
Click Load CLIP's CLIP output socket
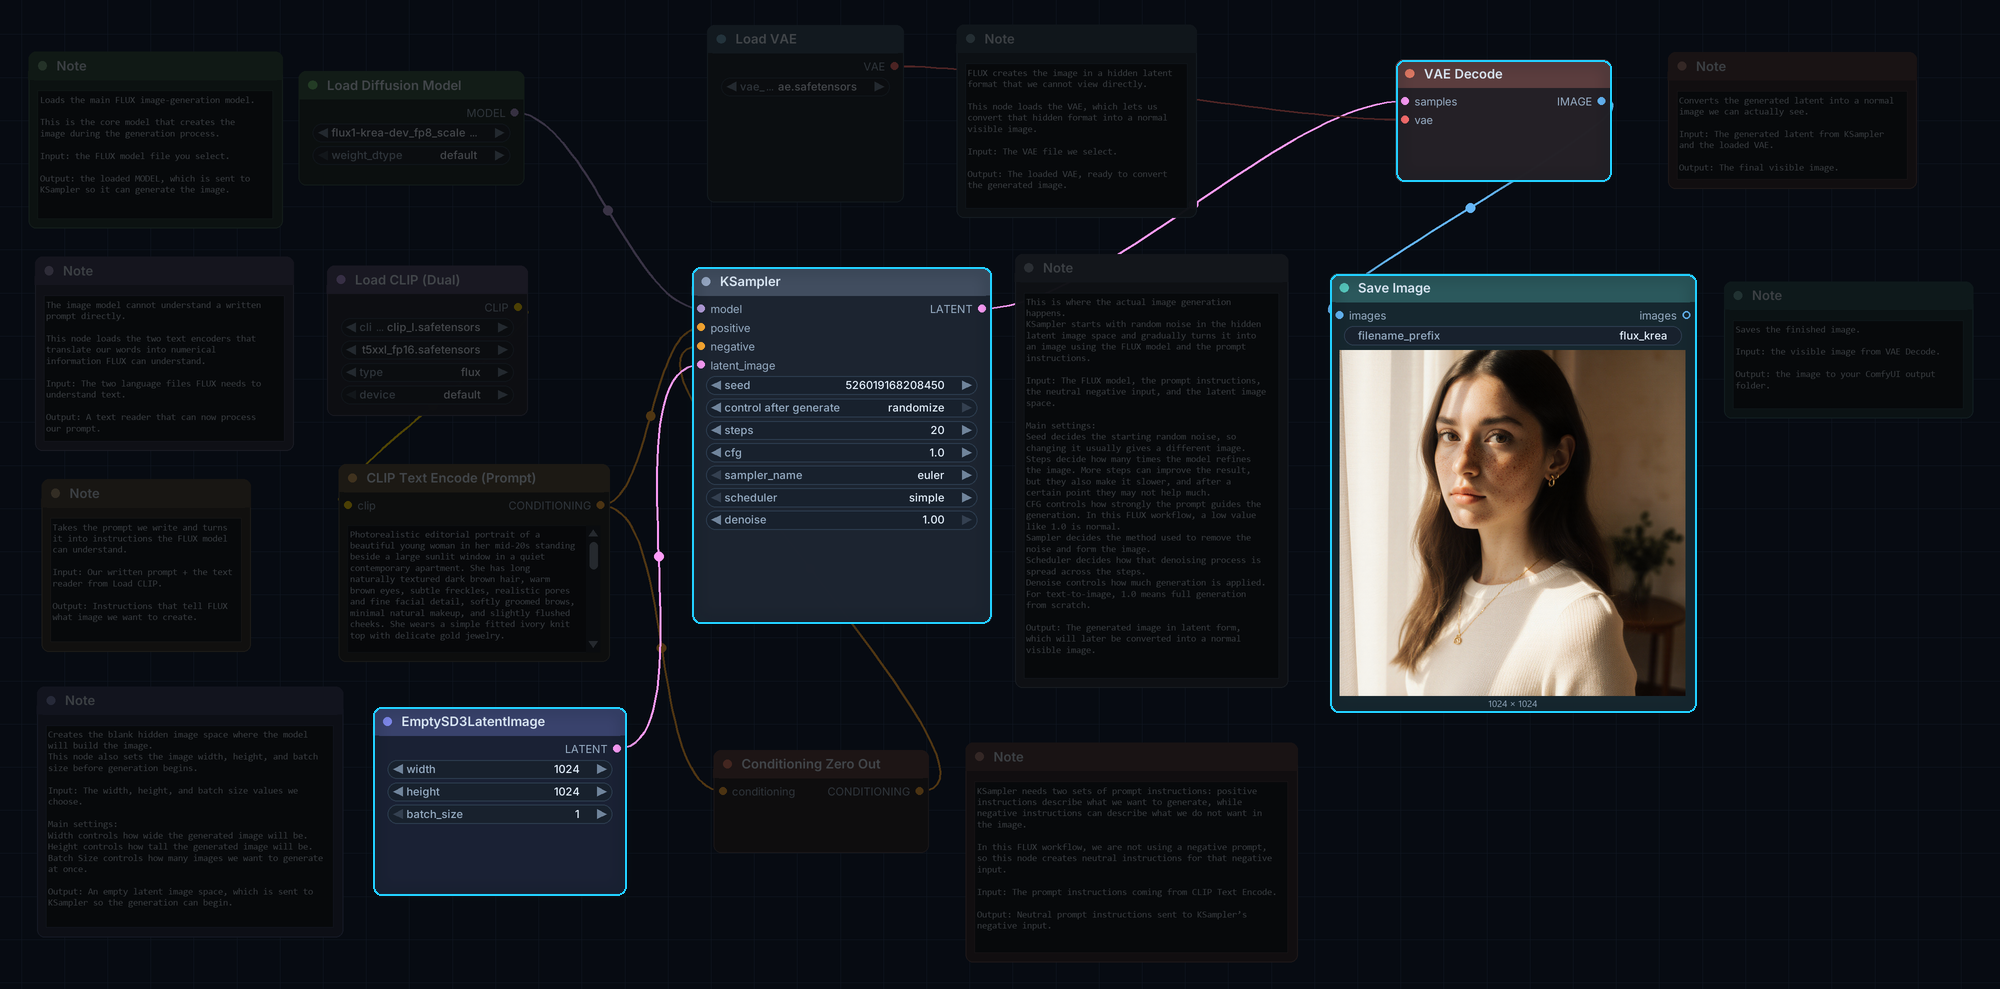click(518, 308)
